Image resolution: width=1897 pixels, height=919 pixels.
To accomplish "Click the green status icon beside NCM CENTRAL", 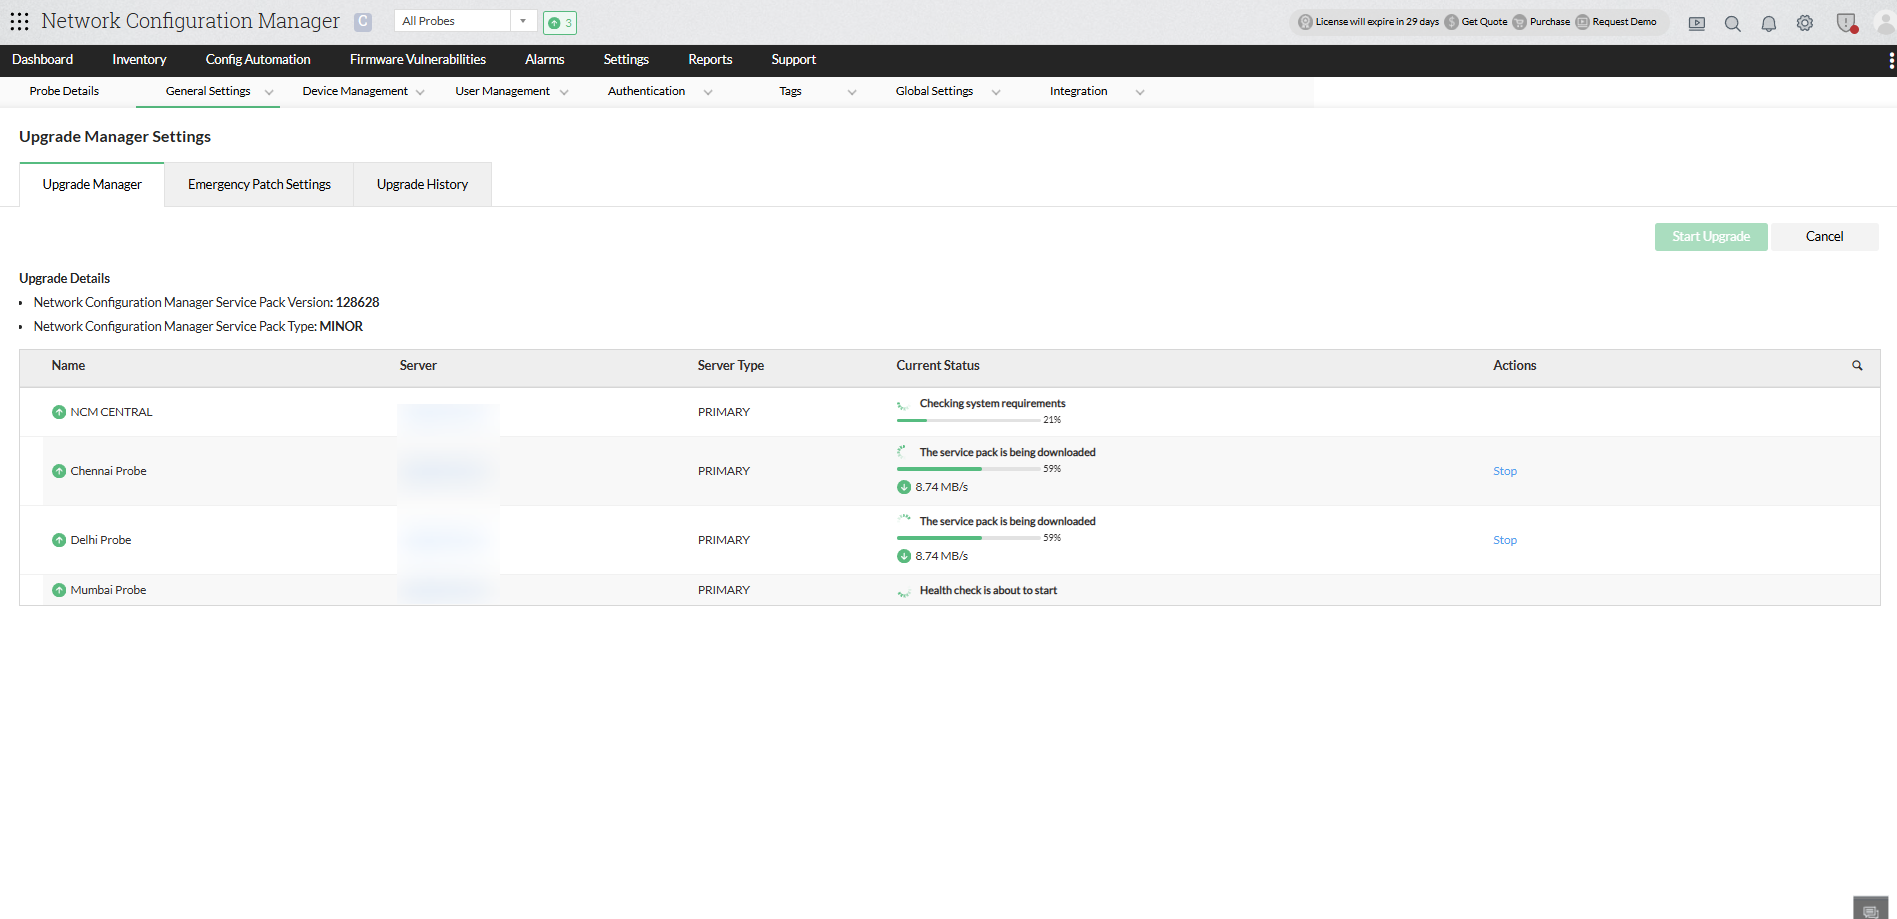I will click(59, 412).
